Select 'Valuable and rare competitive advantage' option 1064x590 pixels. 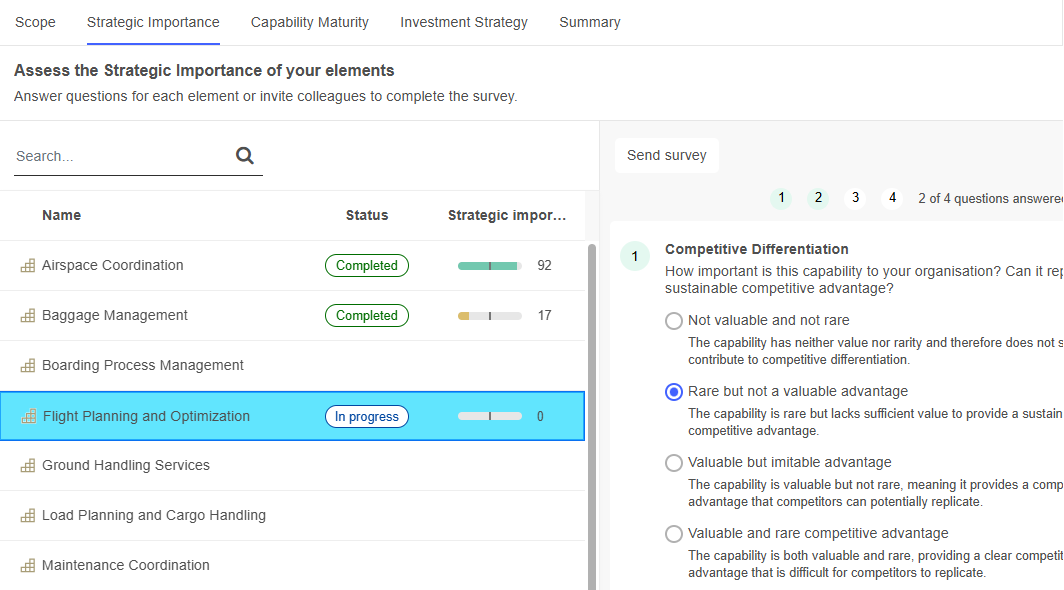click(674, 534)
